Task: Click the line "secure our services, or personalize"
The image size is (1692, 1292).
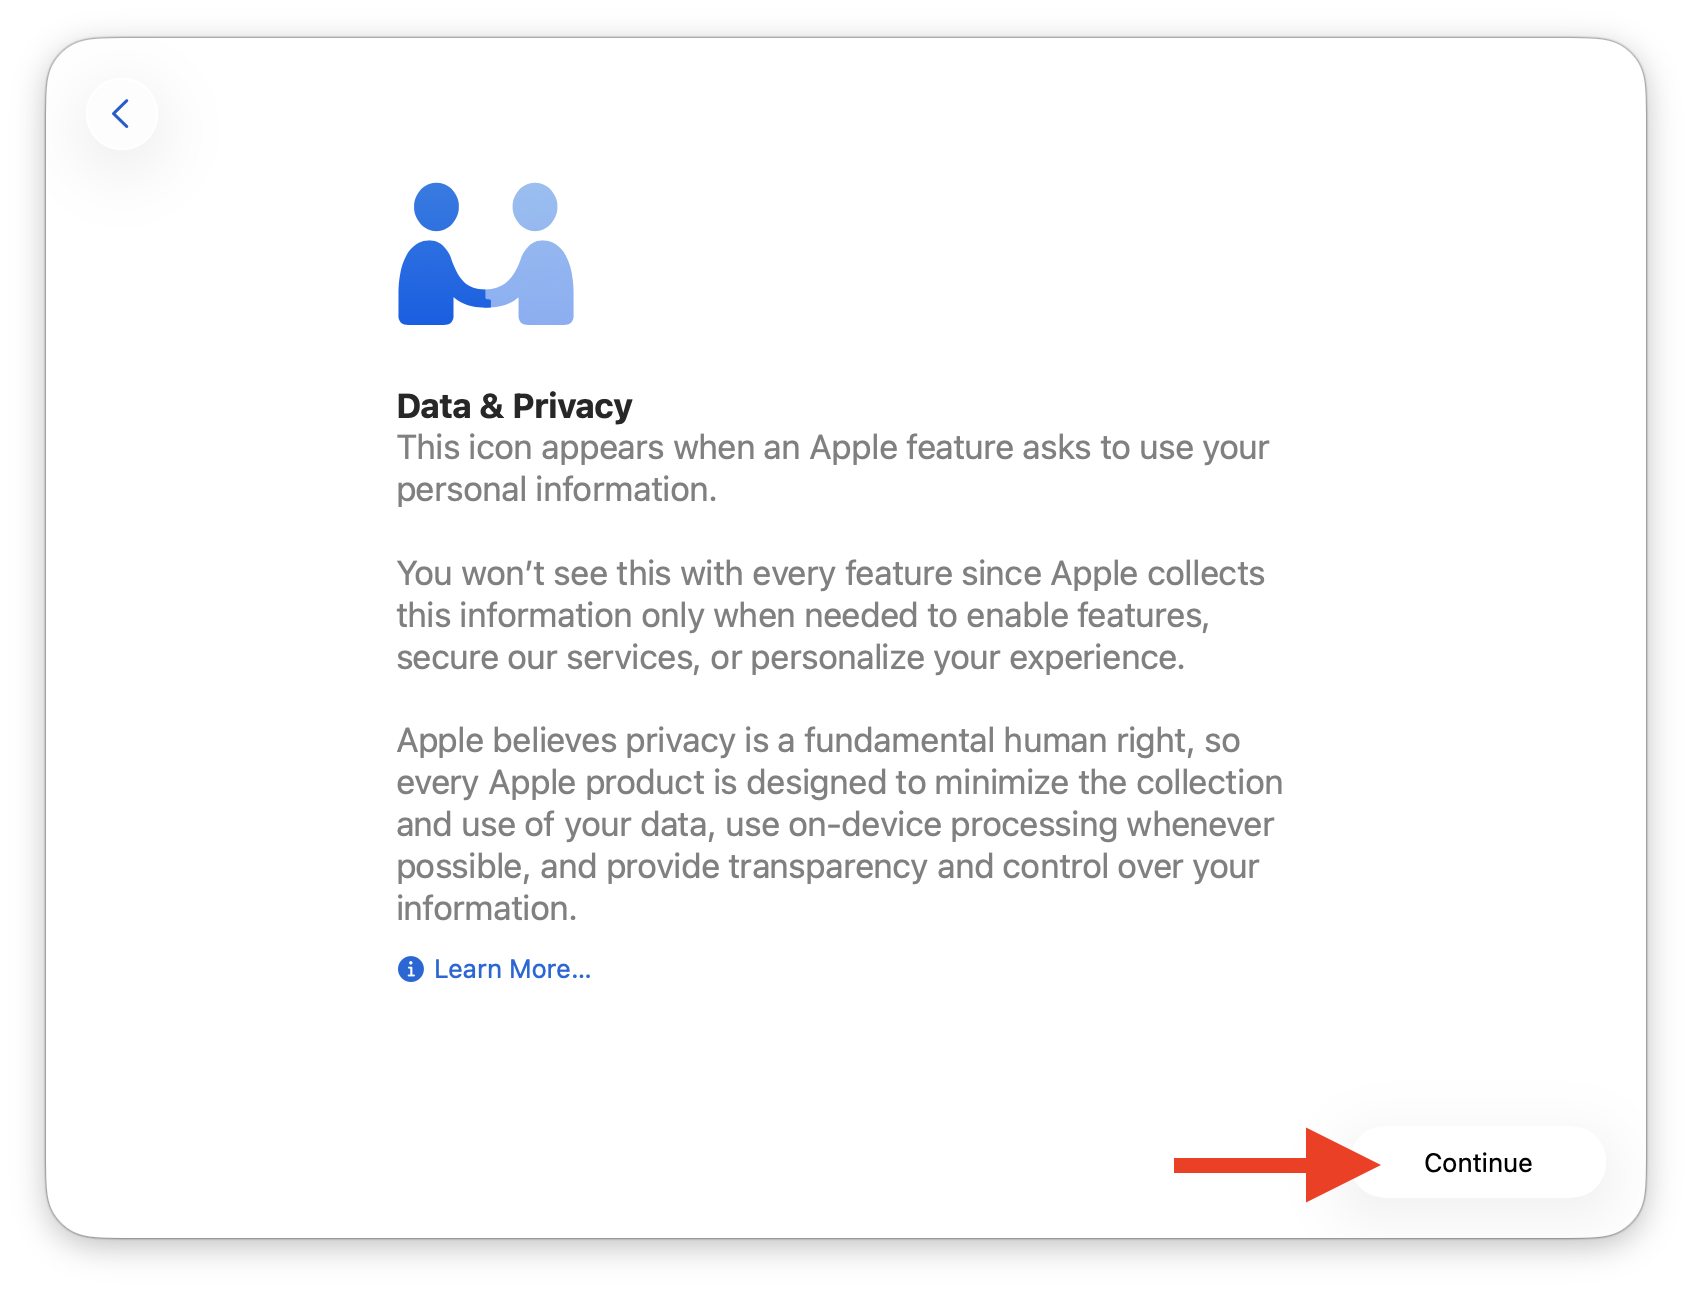Action: 790,658
